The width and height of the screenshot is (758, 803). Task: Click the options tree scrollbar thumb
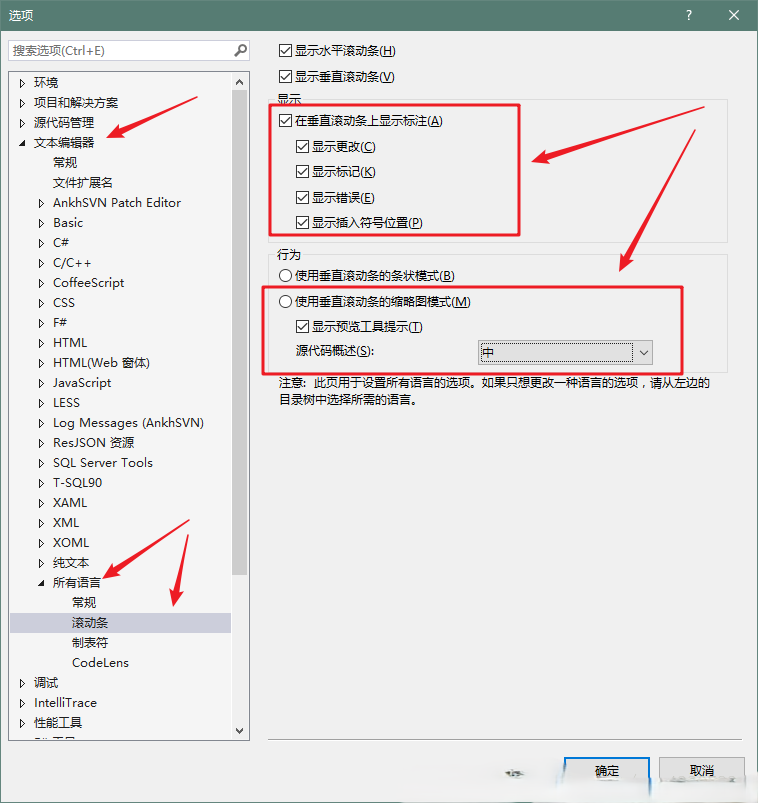(239, 332)
